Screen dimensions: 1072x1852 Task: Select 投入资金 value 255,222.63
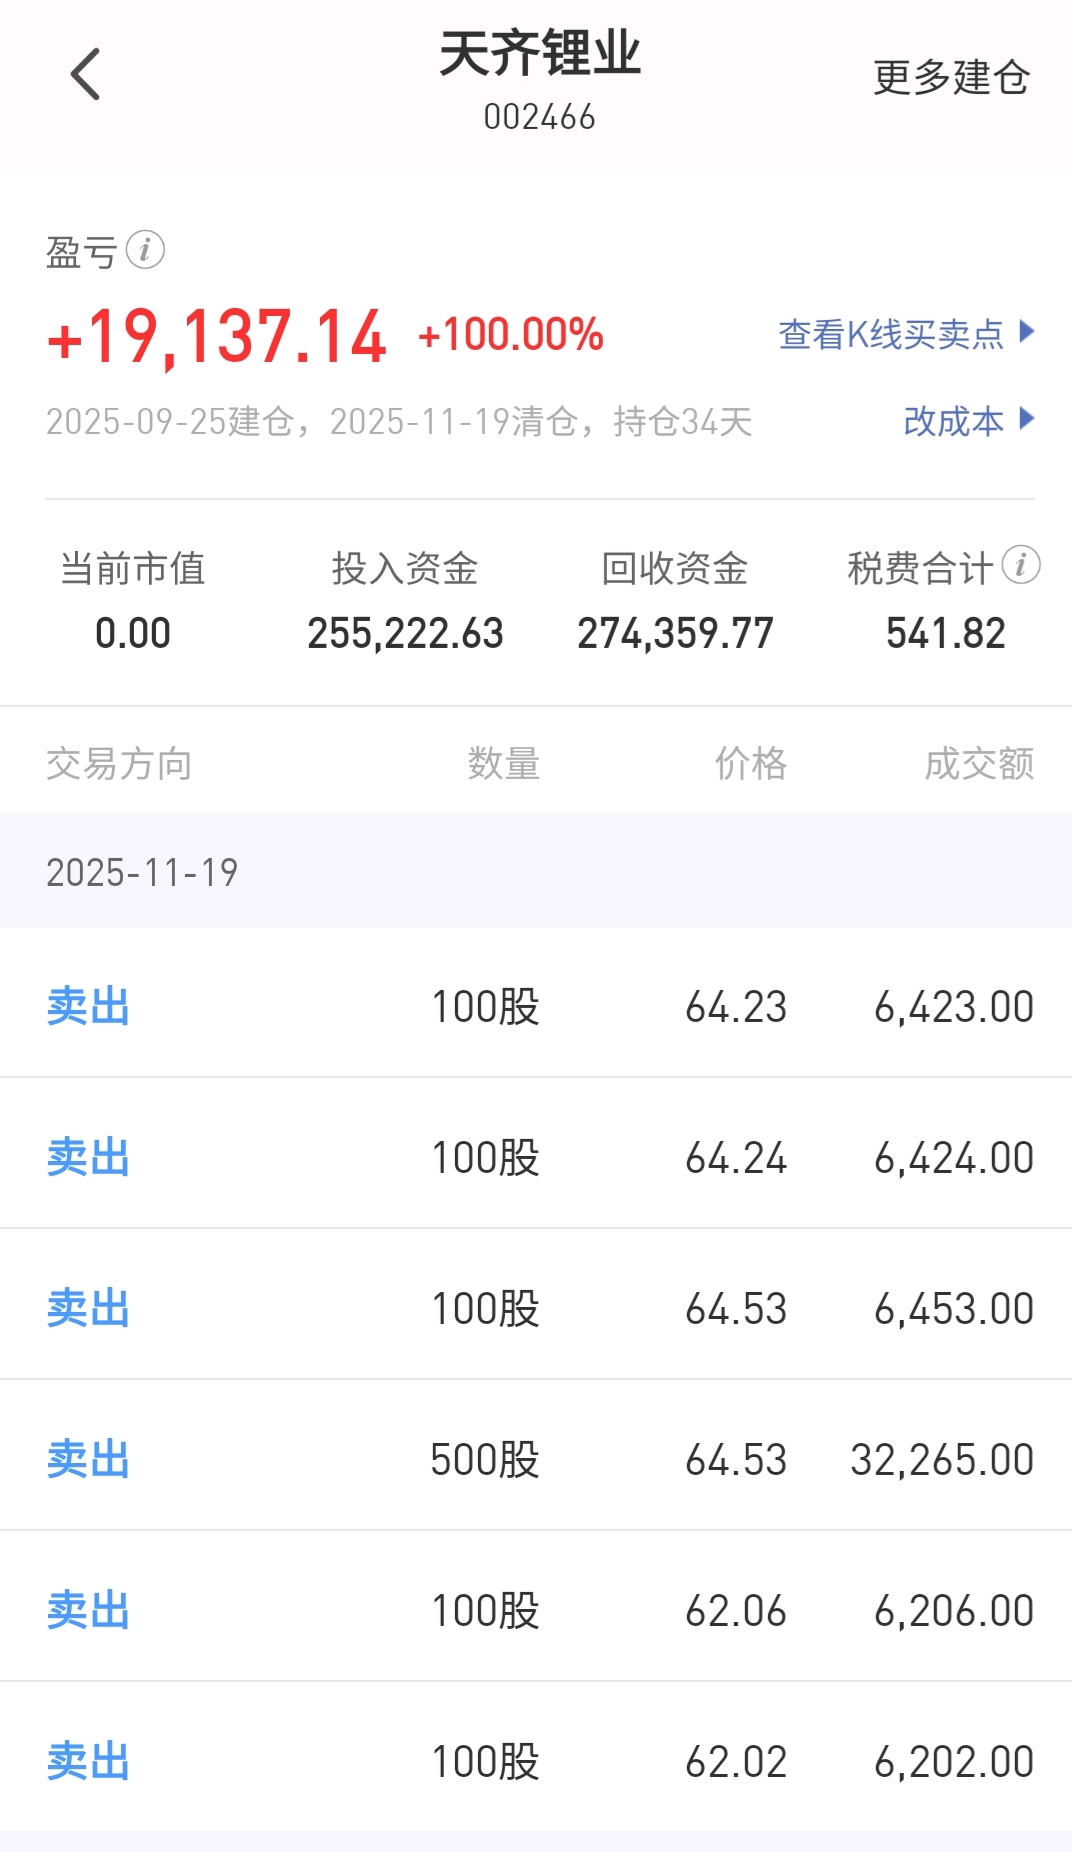[405, 633]
